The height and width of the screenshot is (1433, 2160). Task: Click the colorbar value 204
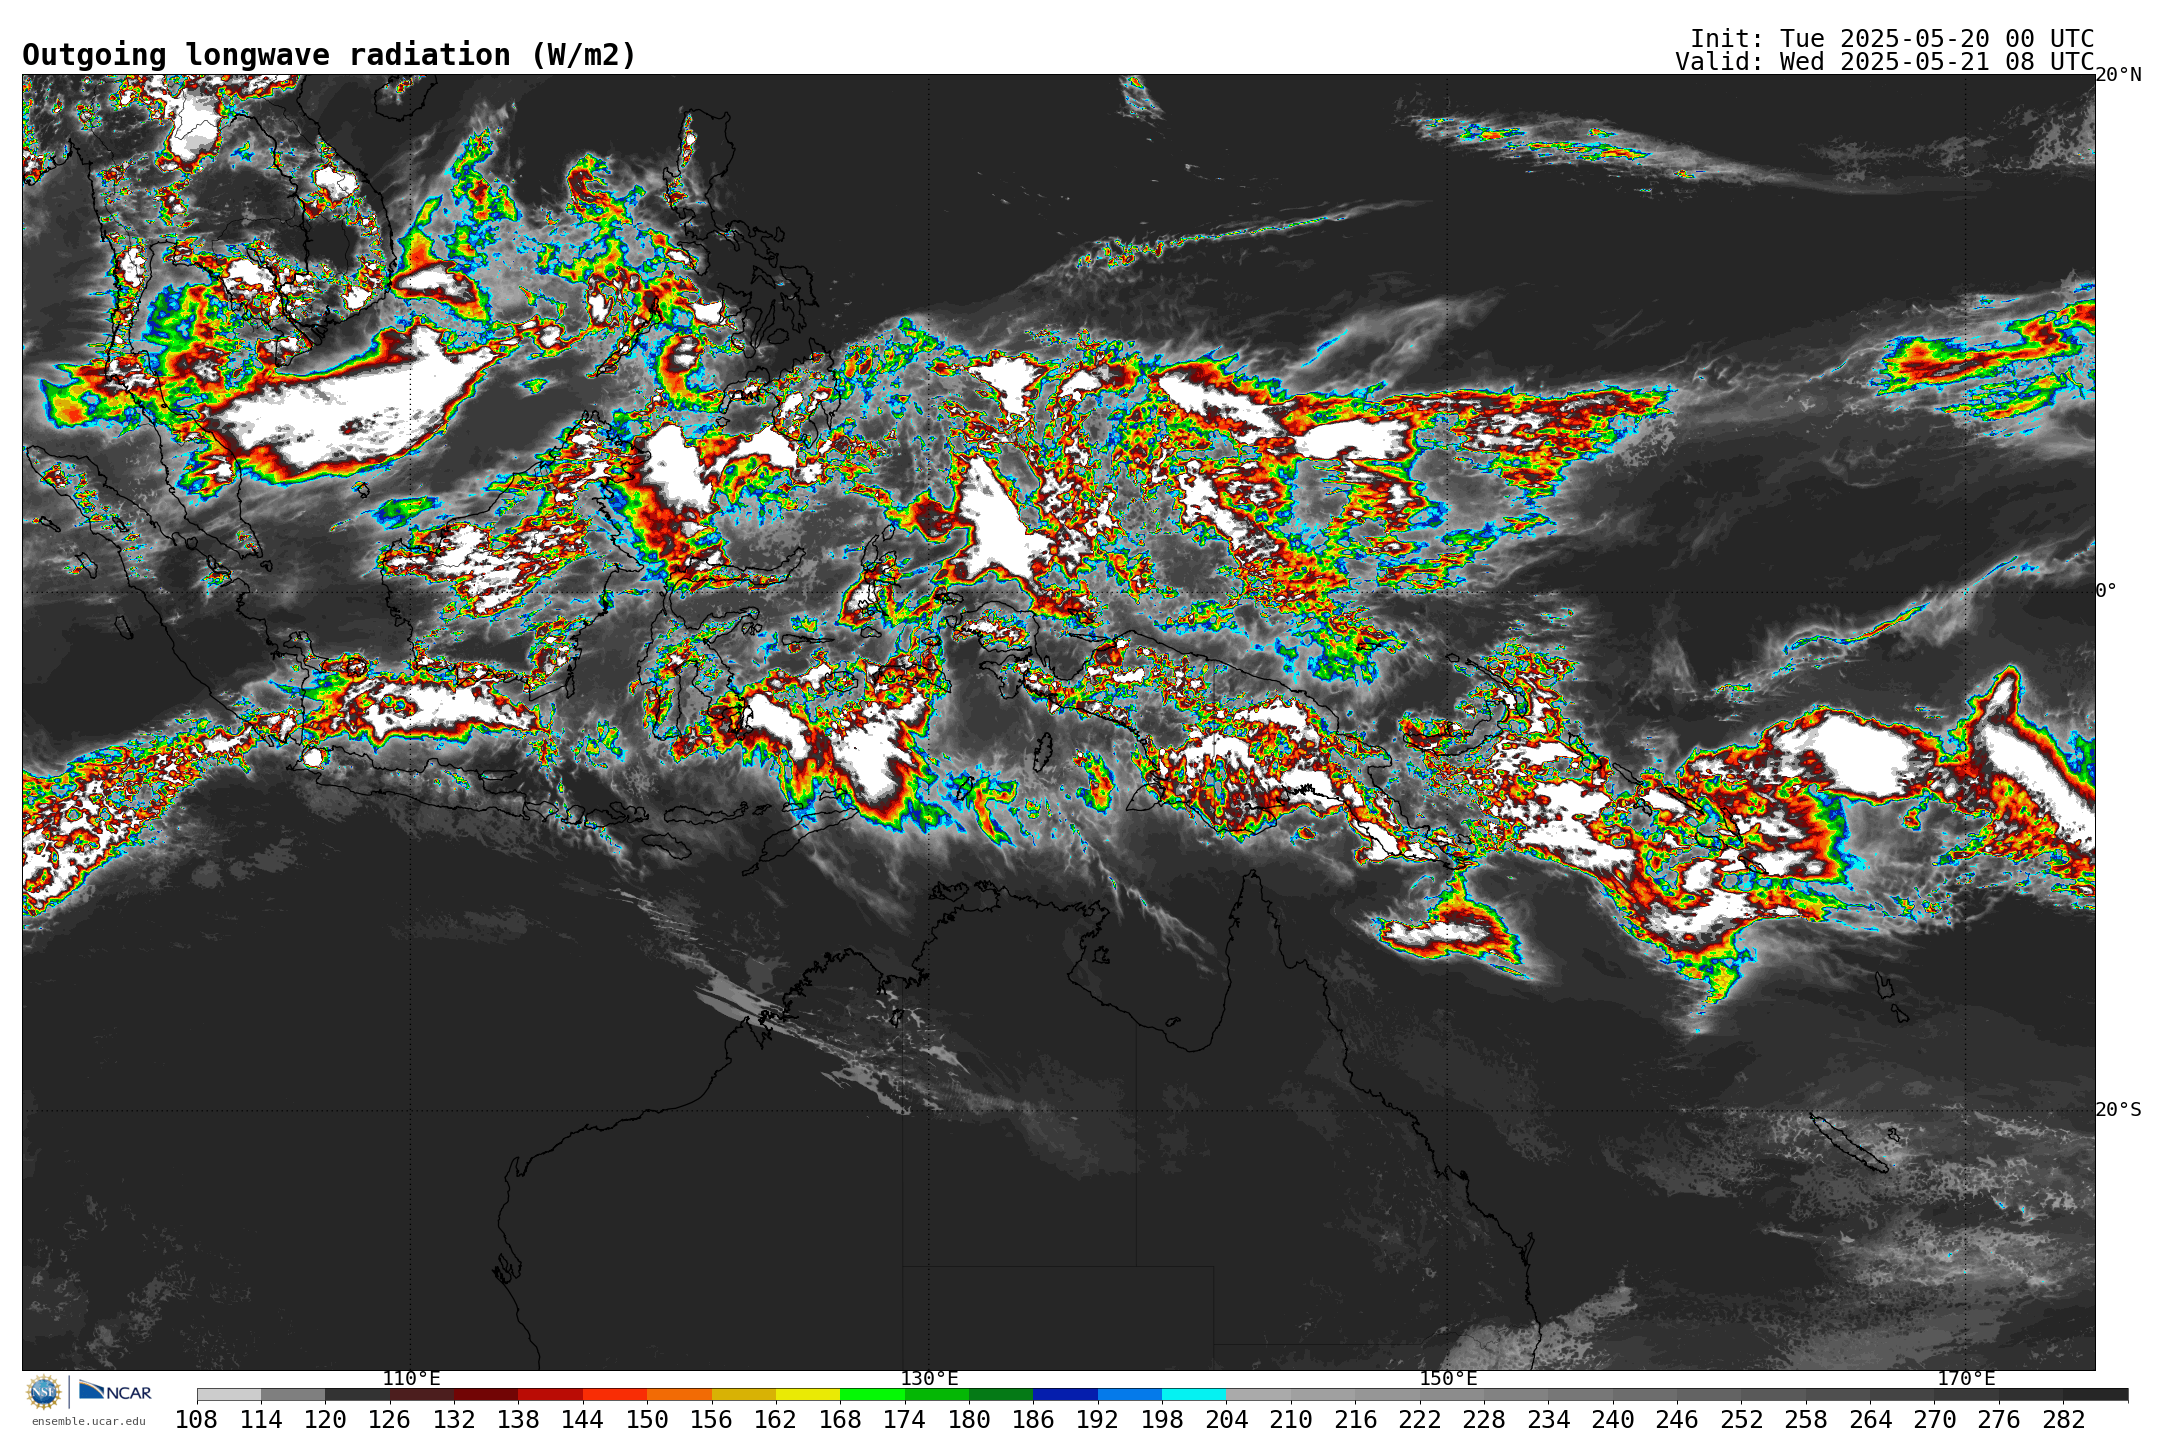1226,1420
